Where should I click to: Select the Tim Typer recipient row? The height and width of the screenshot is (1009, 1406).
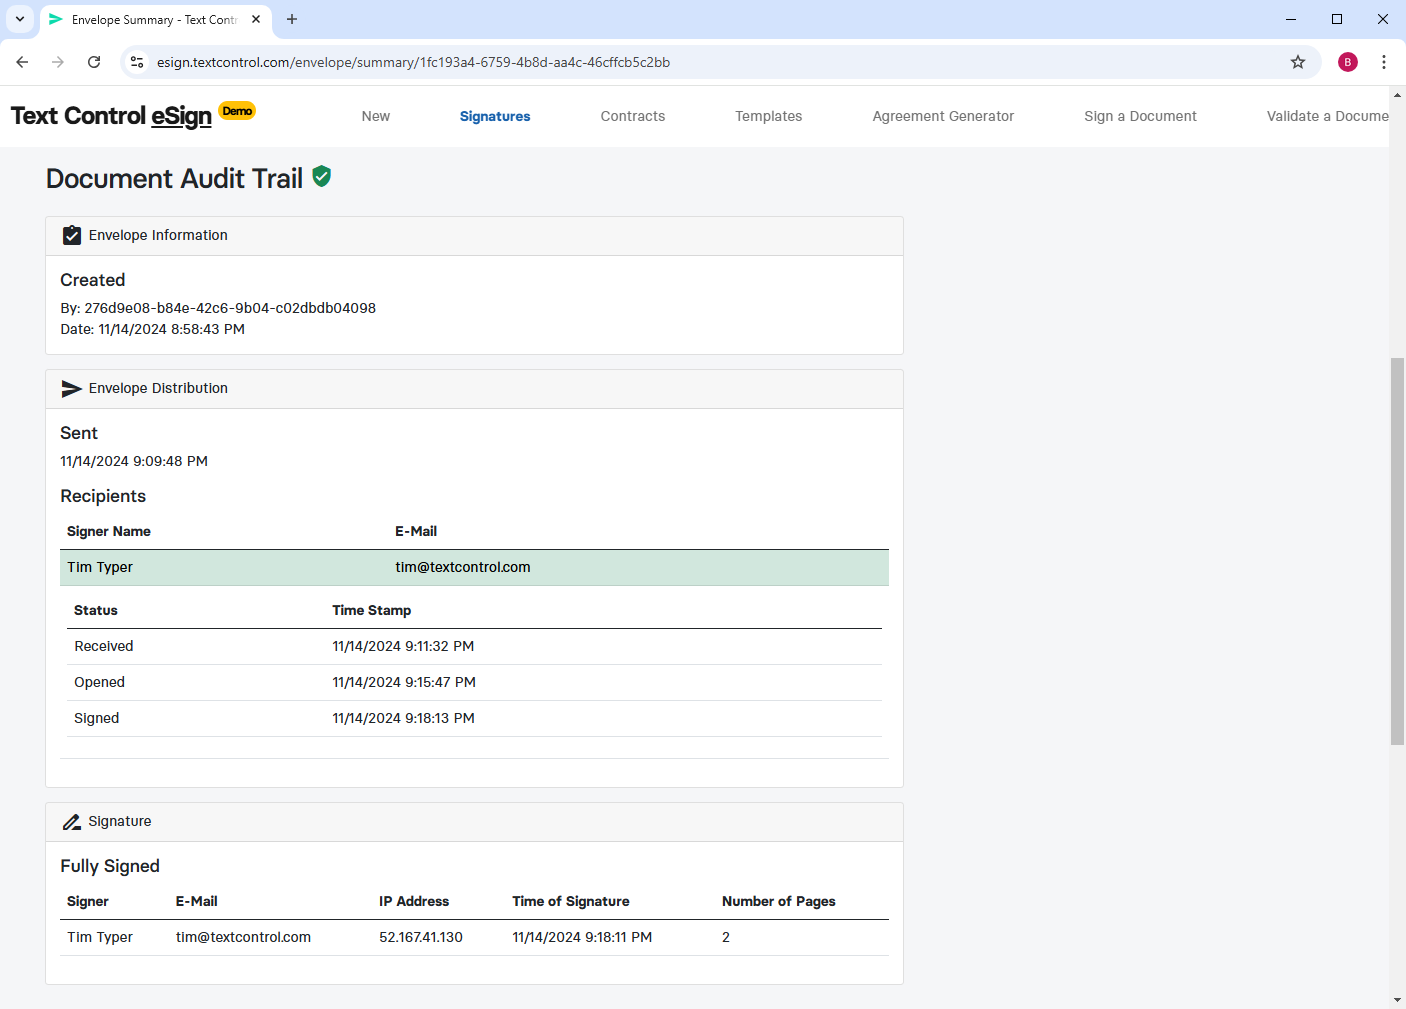474,567
